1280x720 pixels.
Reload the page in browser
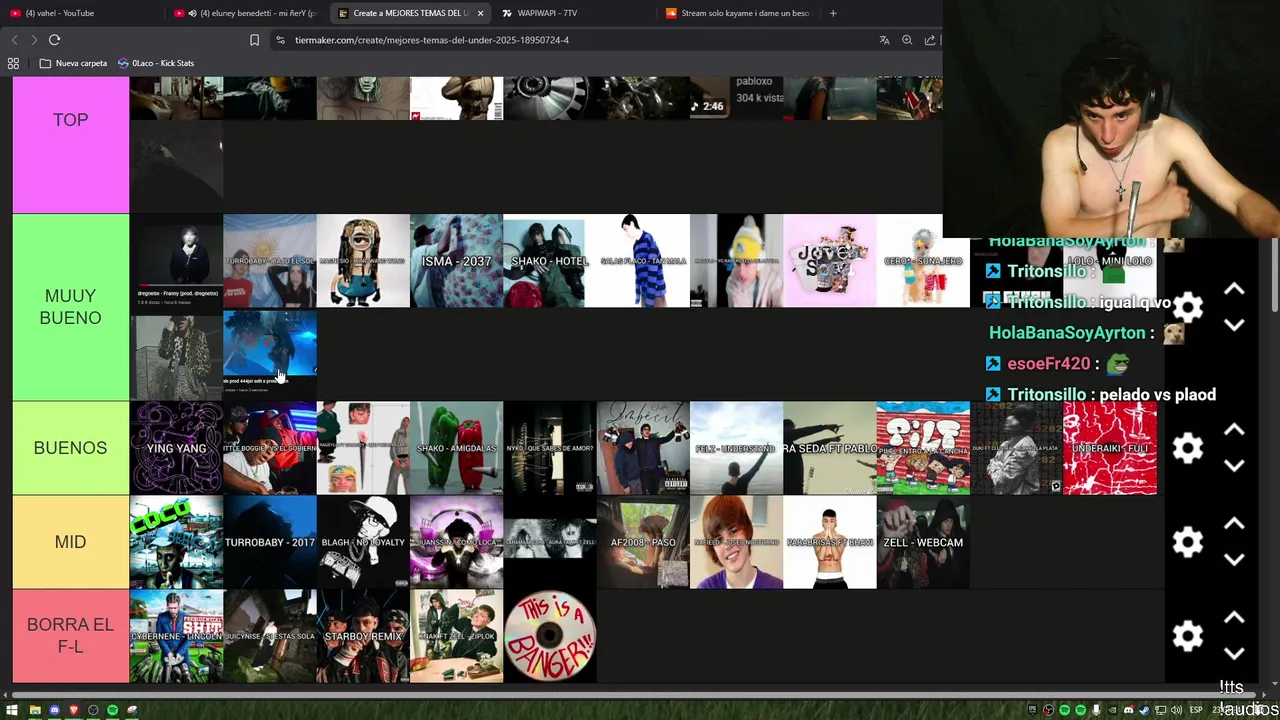[54, 40]
